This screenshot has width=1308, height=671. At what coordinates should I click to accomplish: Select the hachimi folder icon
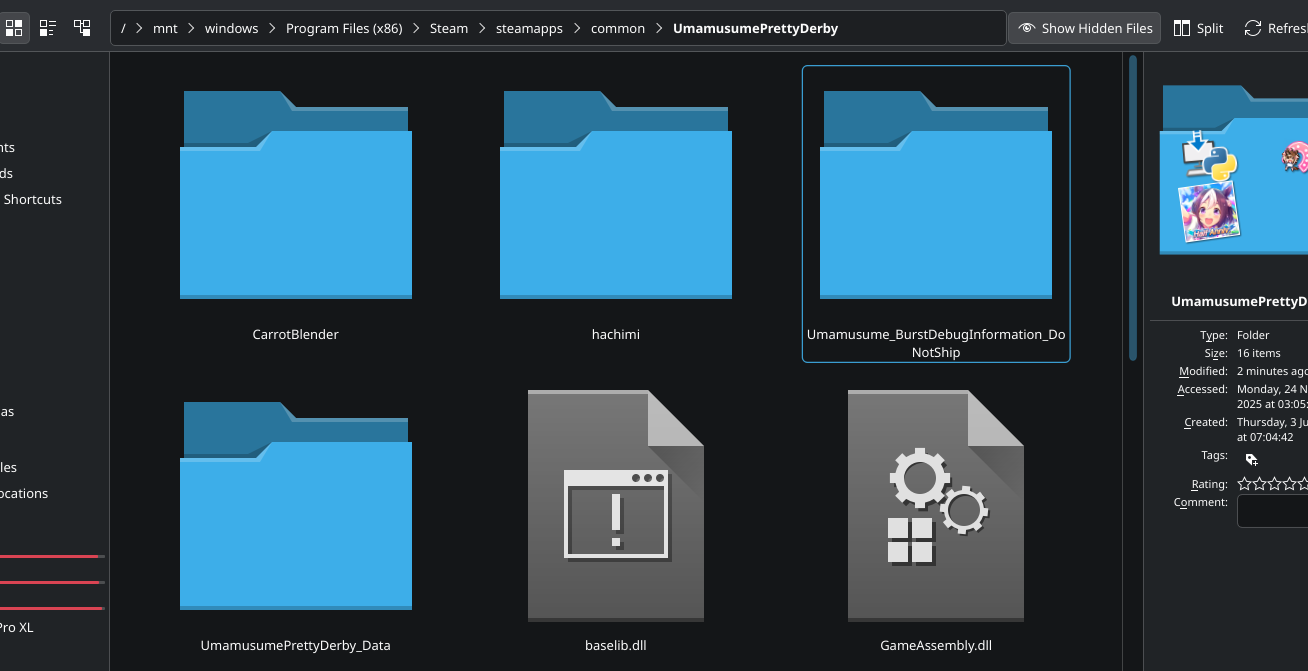pyautogui.click(x=616, y=195)
